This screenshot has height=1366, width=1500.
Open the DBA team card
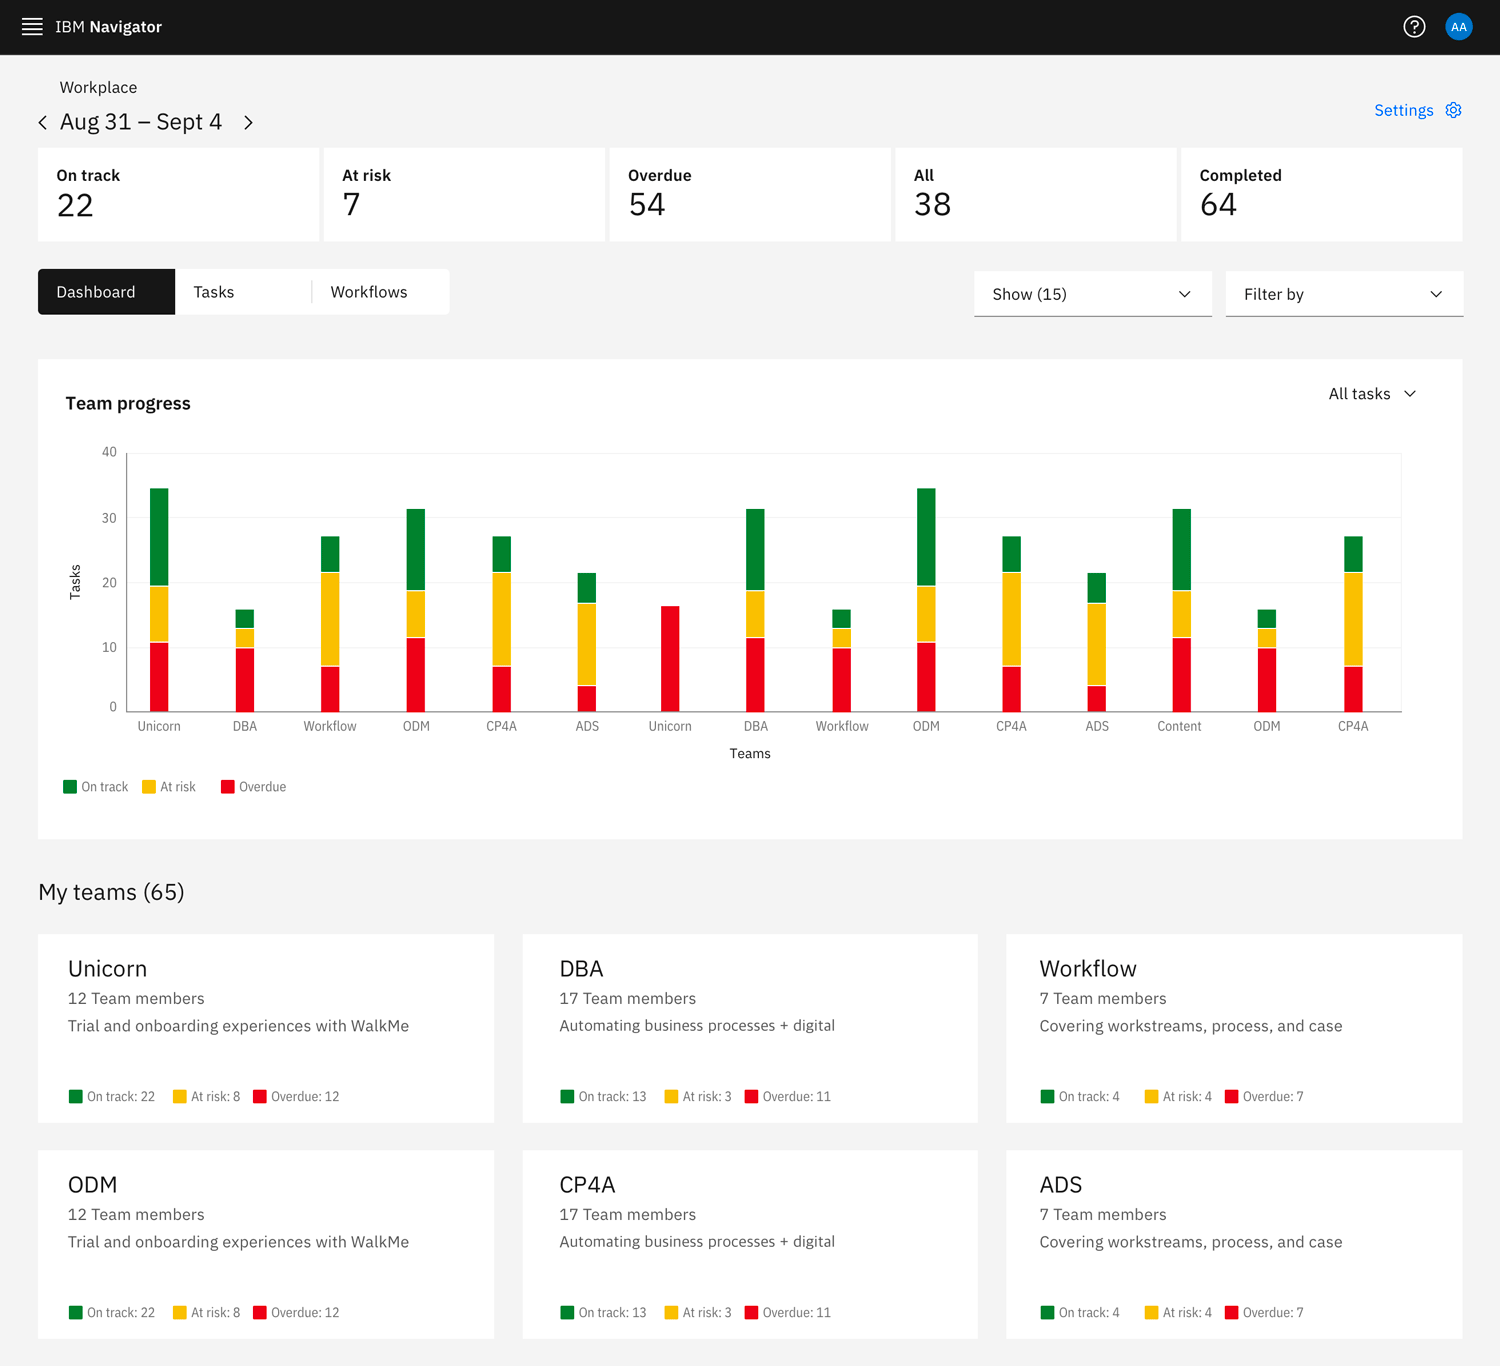click(750, 1028)
